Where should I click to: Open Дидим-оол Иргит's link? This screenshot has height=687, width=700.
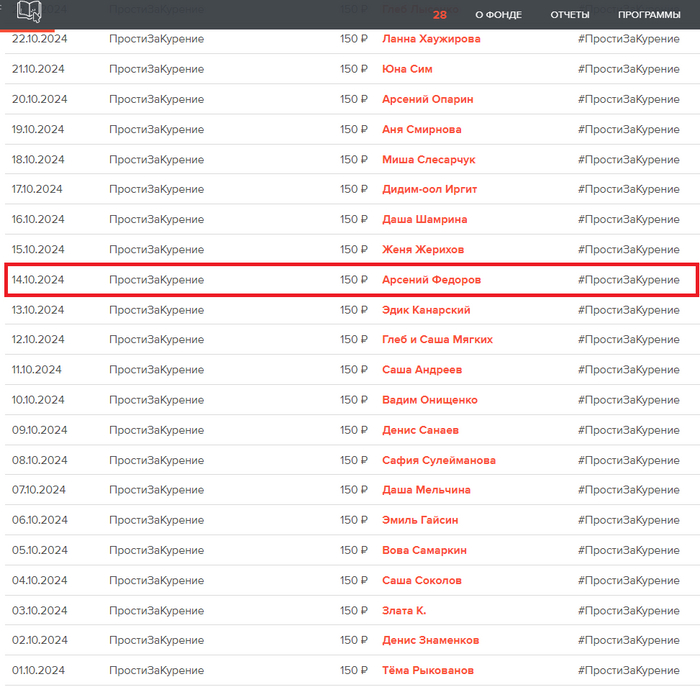[429, 189]
